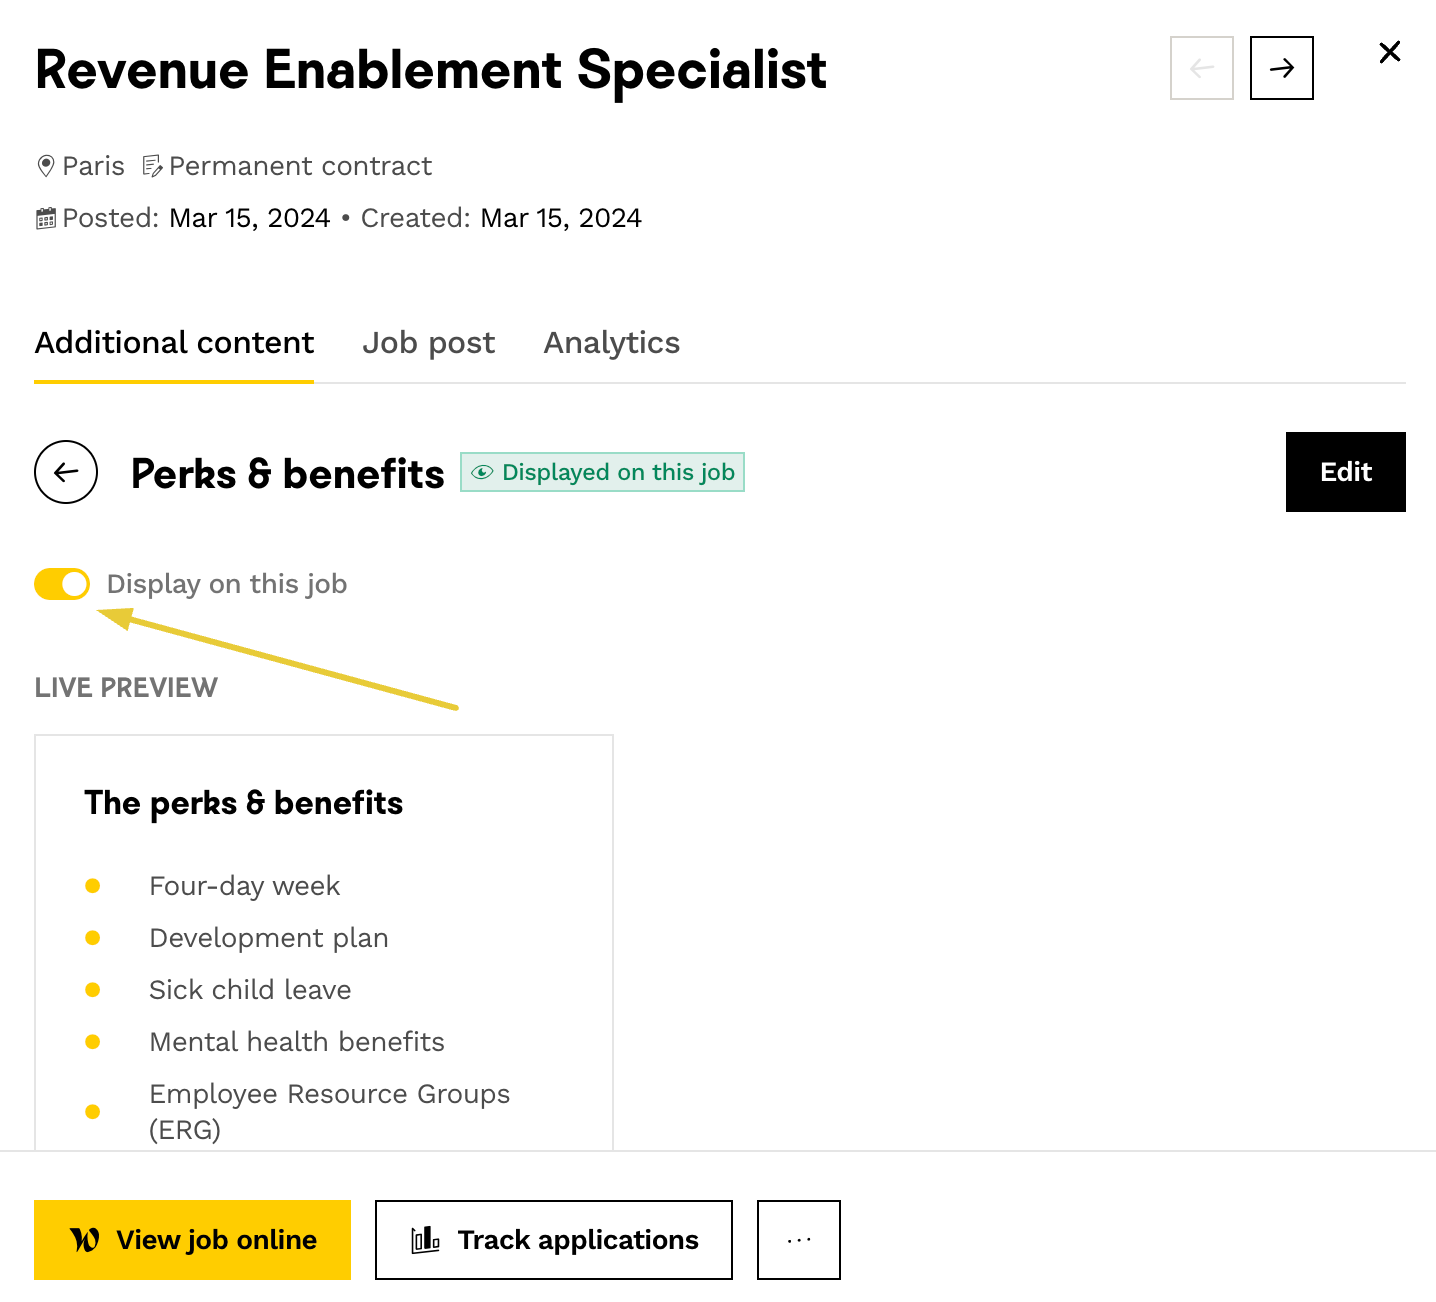The width and height of the screenshot is (1436, 1302).
Task: Click View job online button
Action: tap(192, 1240)
